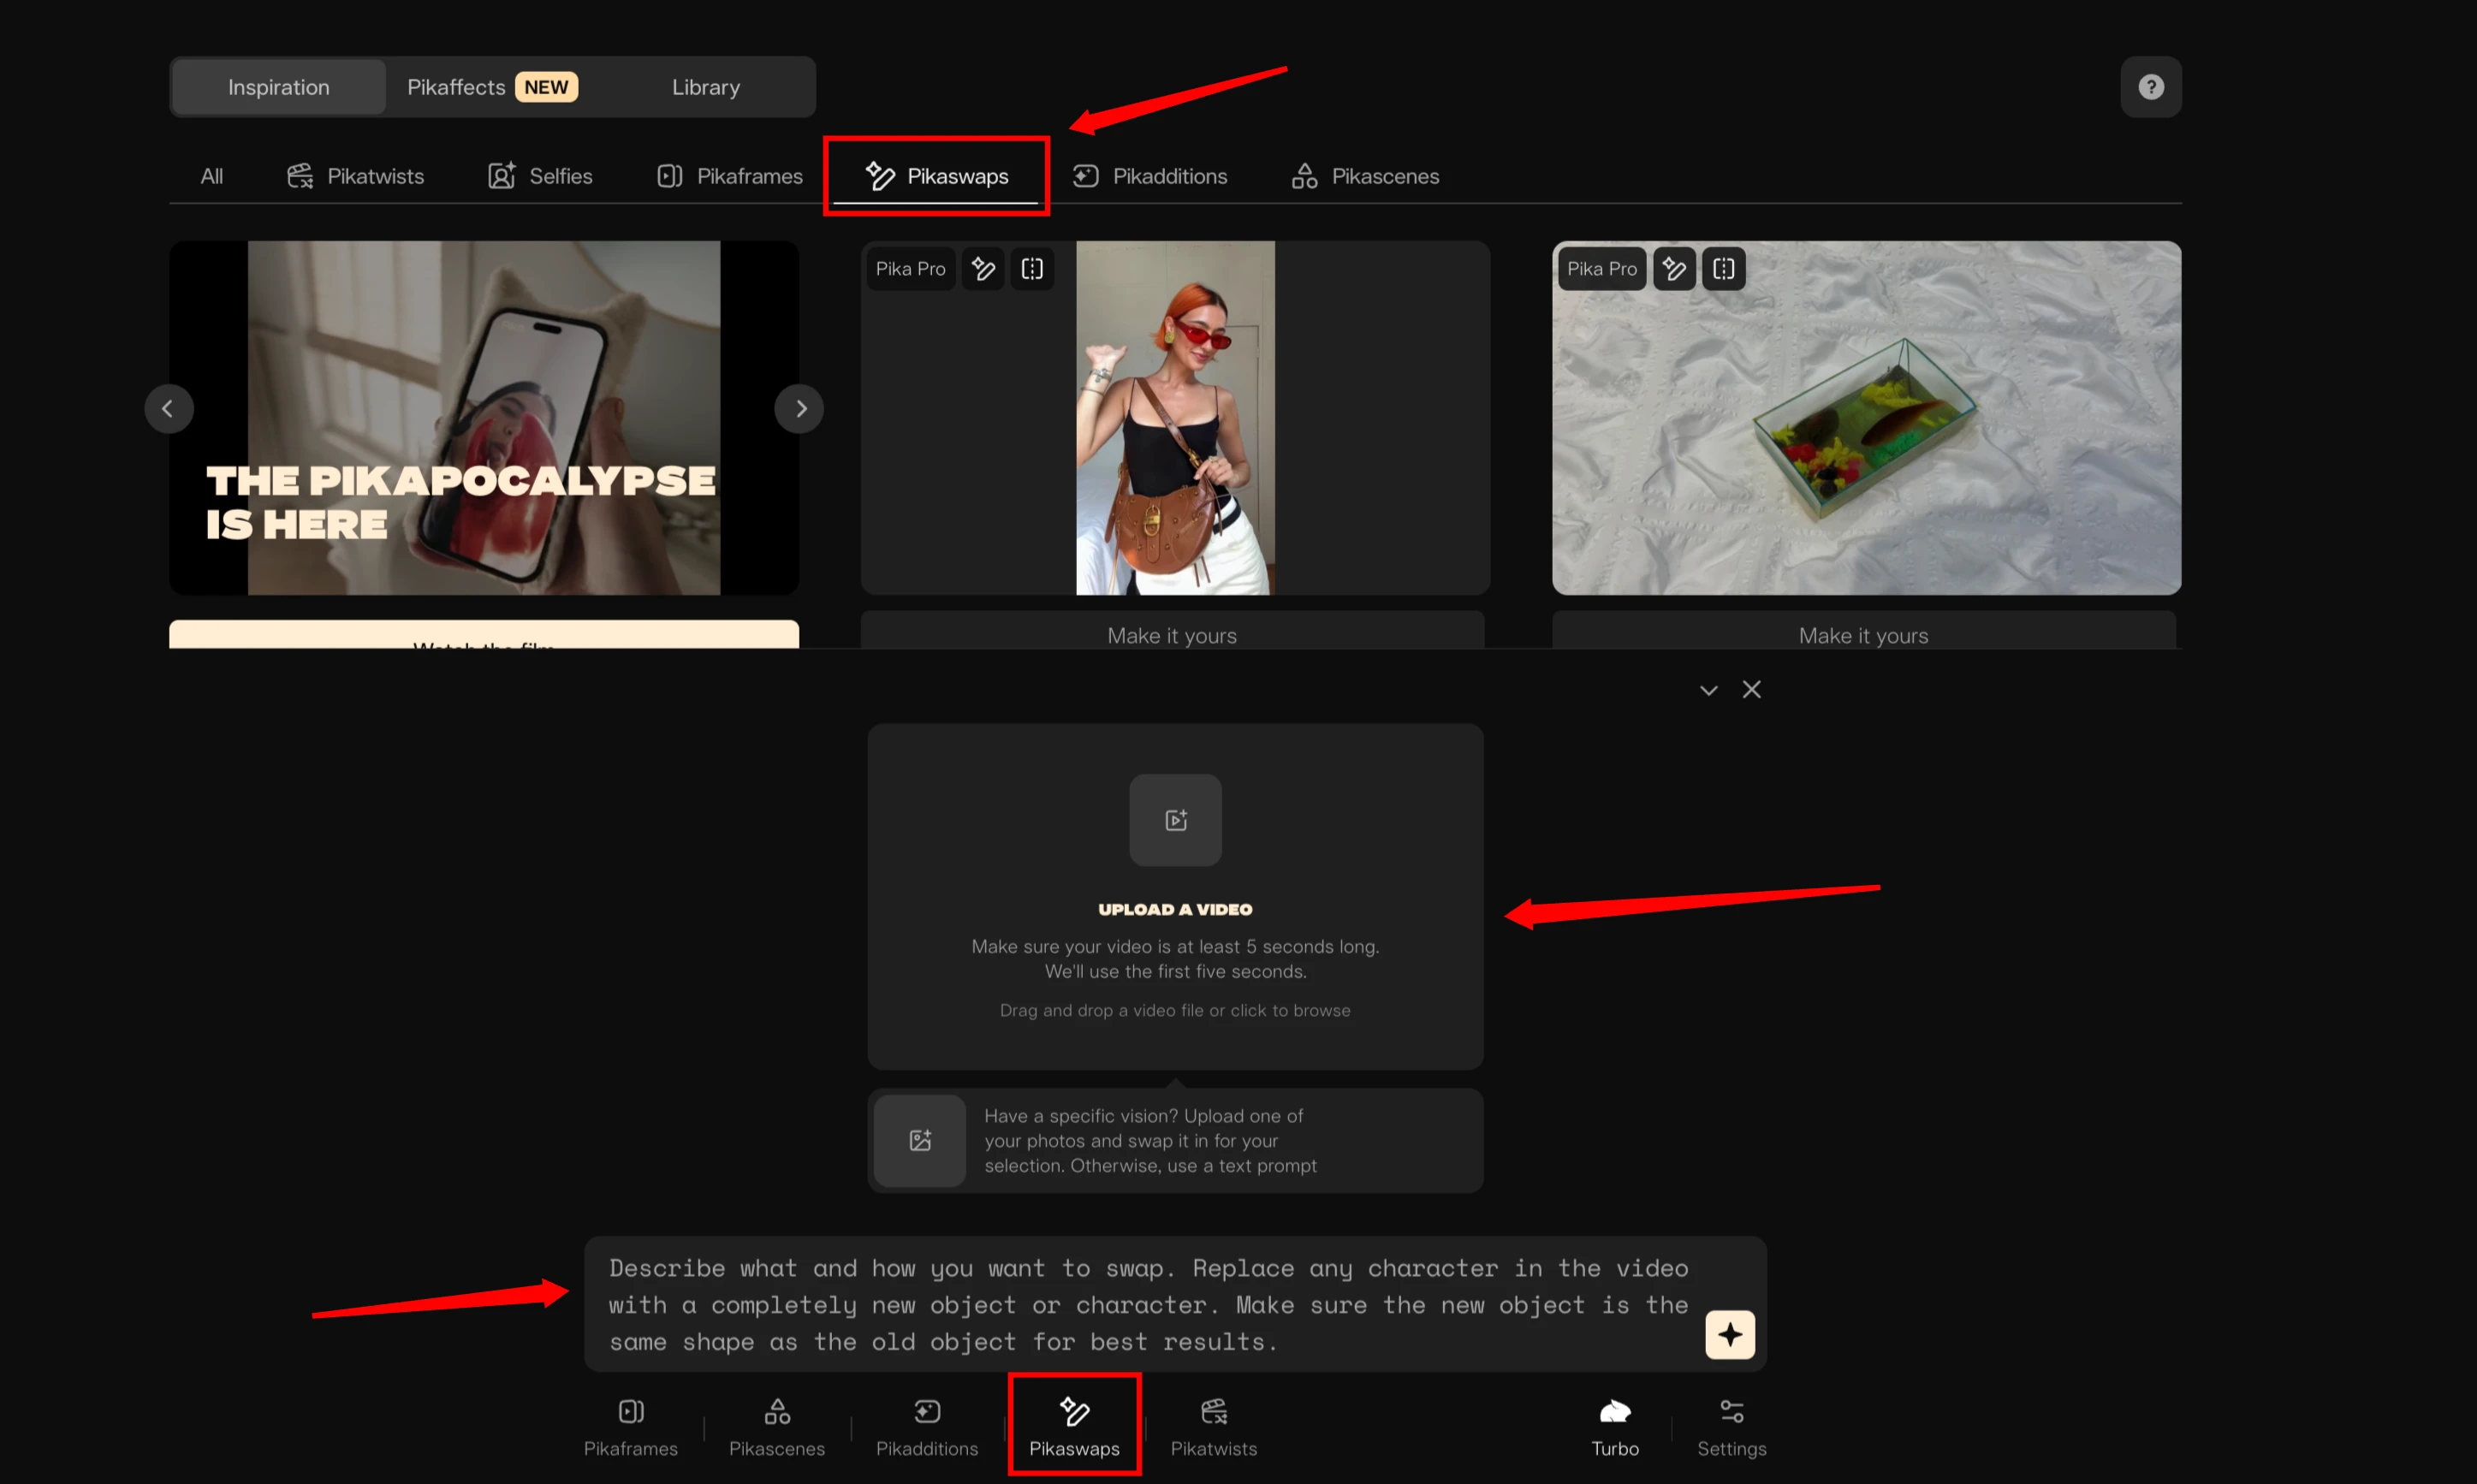
Task: Select Pikaswaps tool in bottom bar
Action: click(x=1074, y=1427)
